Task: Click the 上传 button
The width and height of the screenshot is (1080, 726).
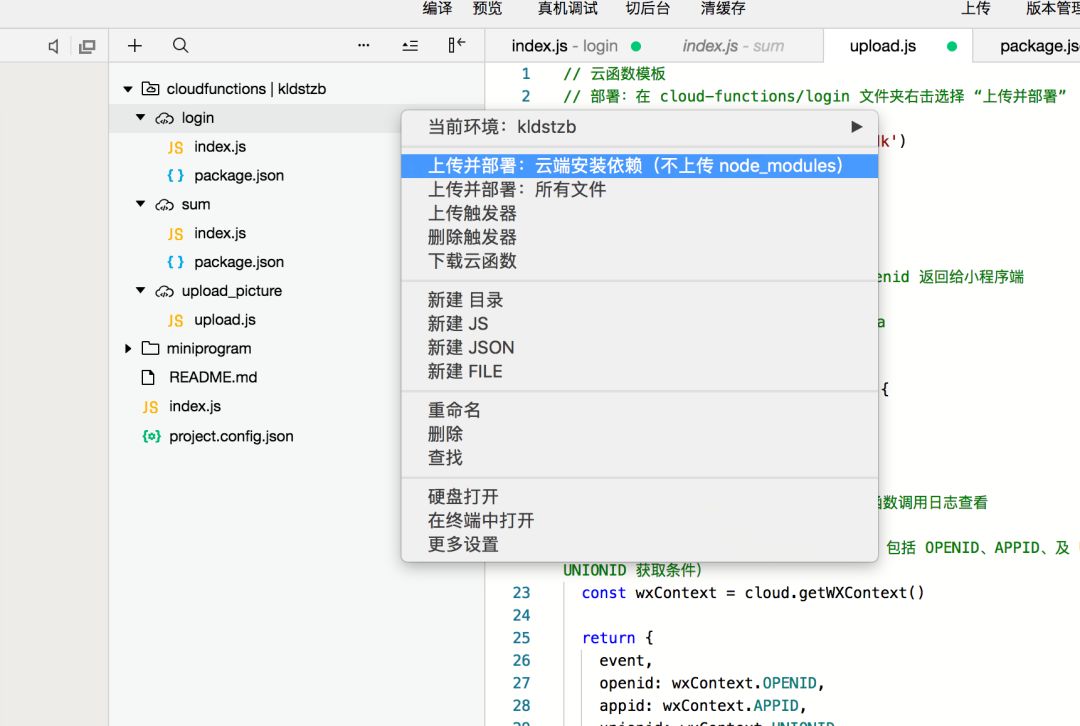Action: pos(977,9)
